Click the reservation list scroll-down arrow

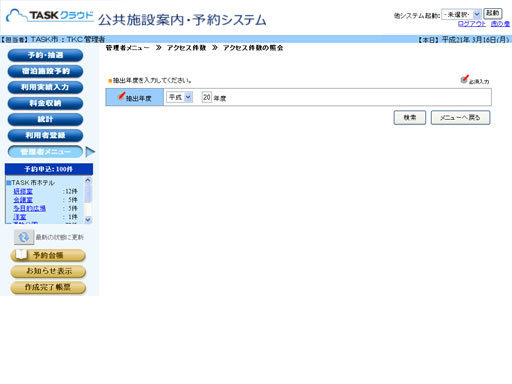pos(88,220)
